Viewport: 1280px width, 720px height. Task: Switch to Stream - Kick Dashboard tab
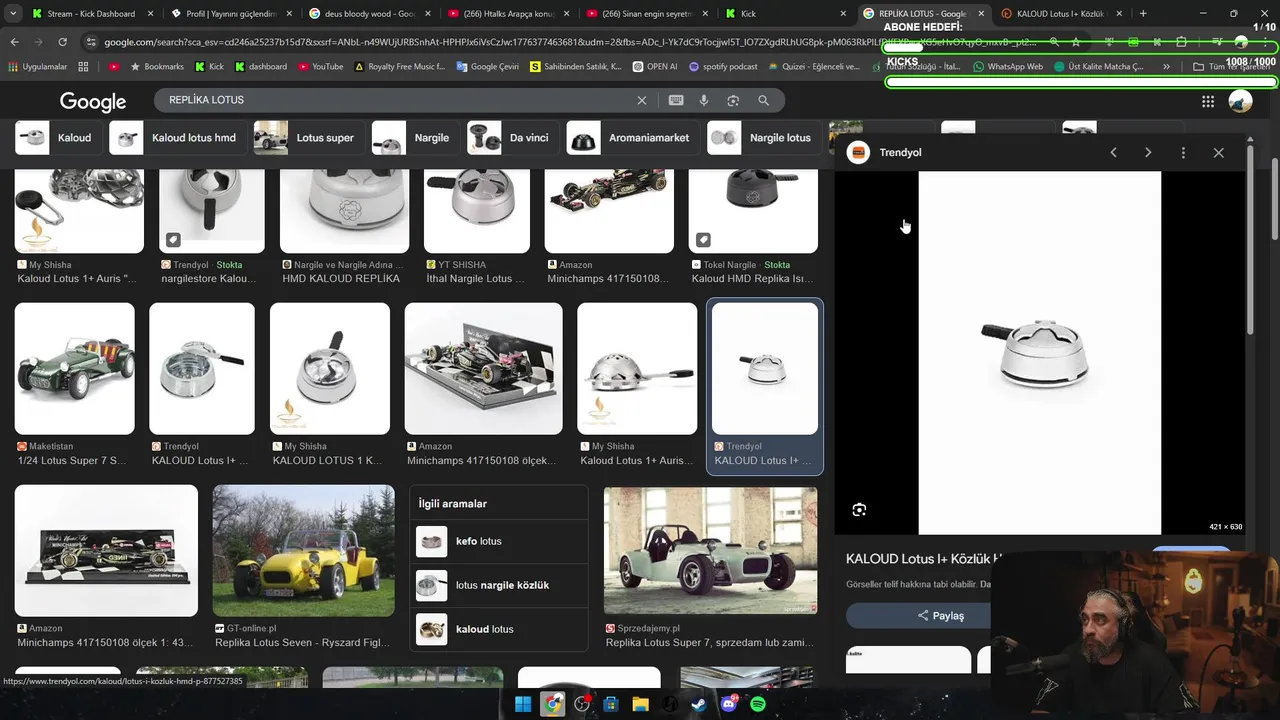click(90, 14)
